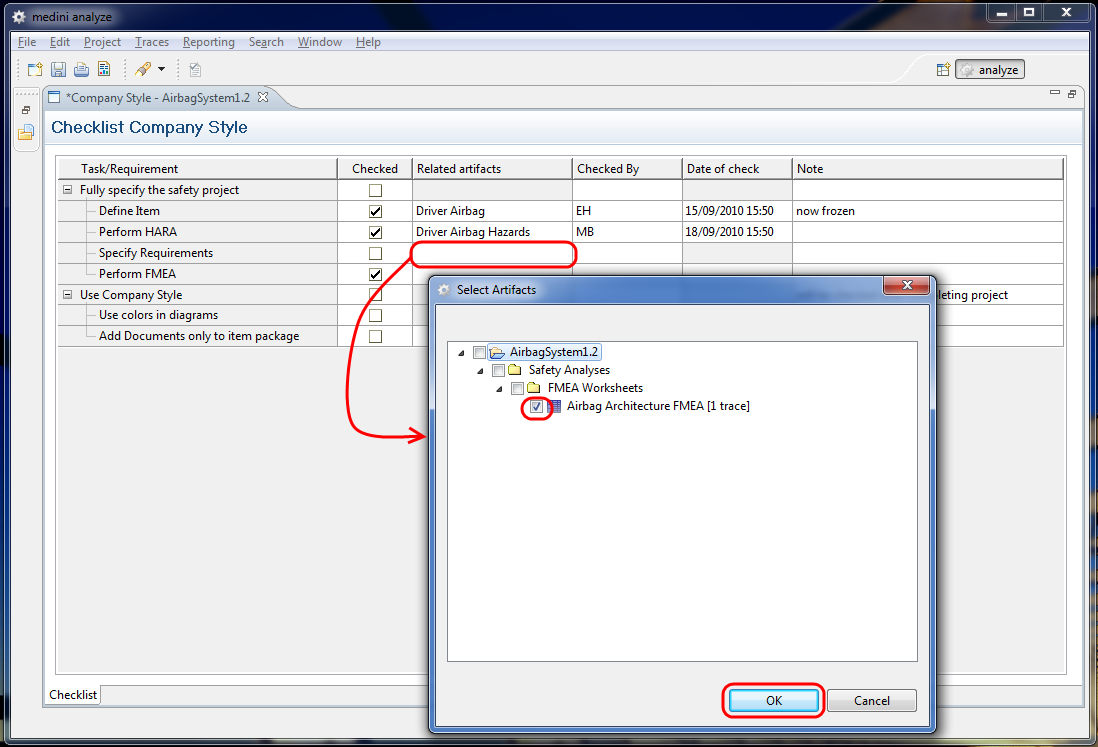The height and width of the screenshot is (747, 1098).
Task: Open the dropdown arrow next to flashlight icon
Action: [x=162, y=69]
